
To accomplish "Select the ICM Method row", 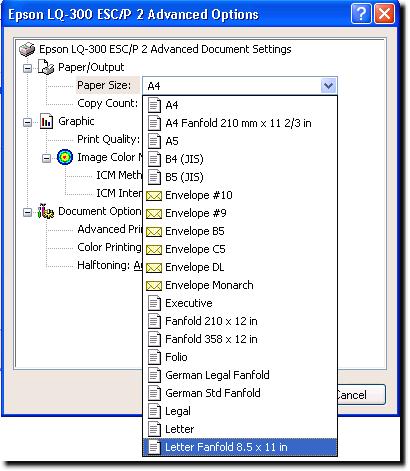I will 119,175.
